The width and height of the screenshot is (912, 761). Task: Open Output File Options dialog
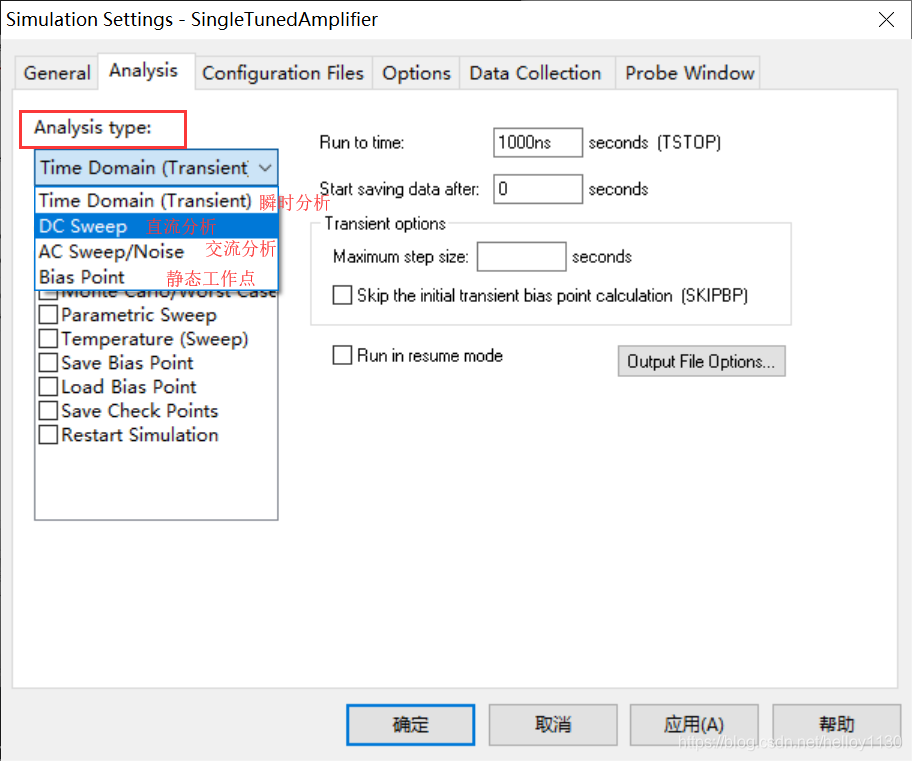(701, 361)
